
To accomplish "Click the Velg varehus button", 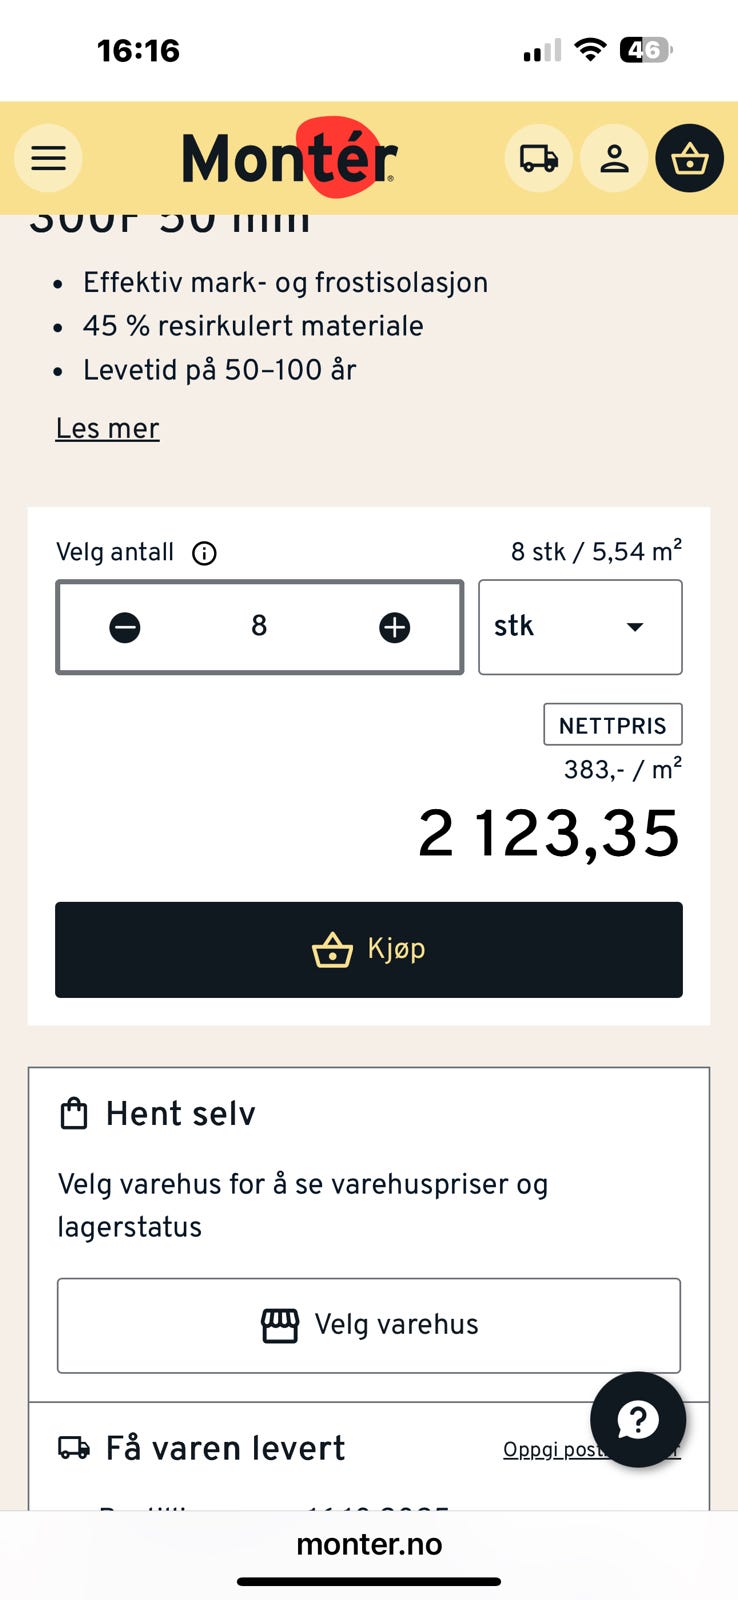I will [x=369, y=1325].
